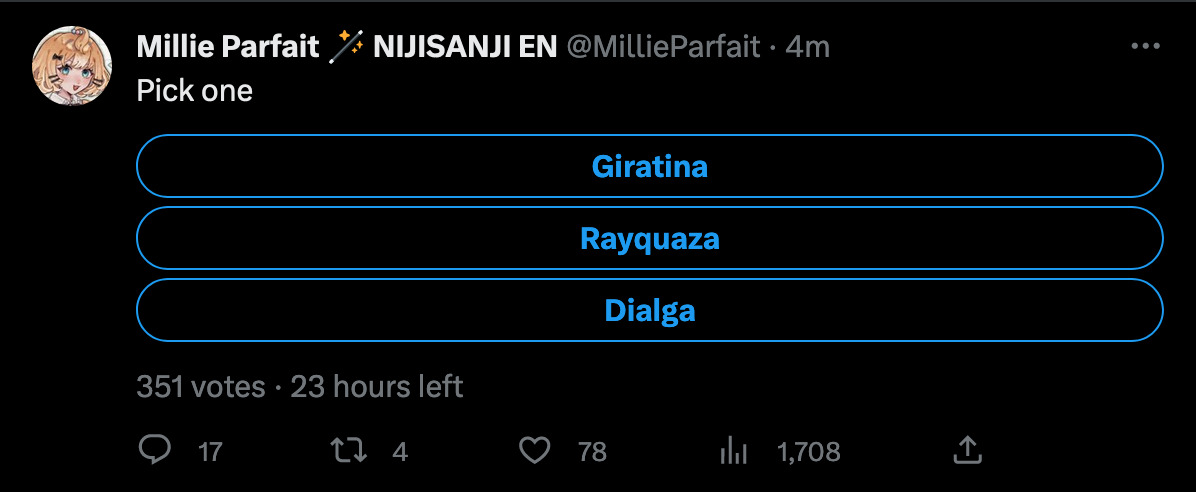The width and height of the screenshot is (1196, 492).
Task: Click the retweet count of 4
Action: coord(400,452)
